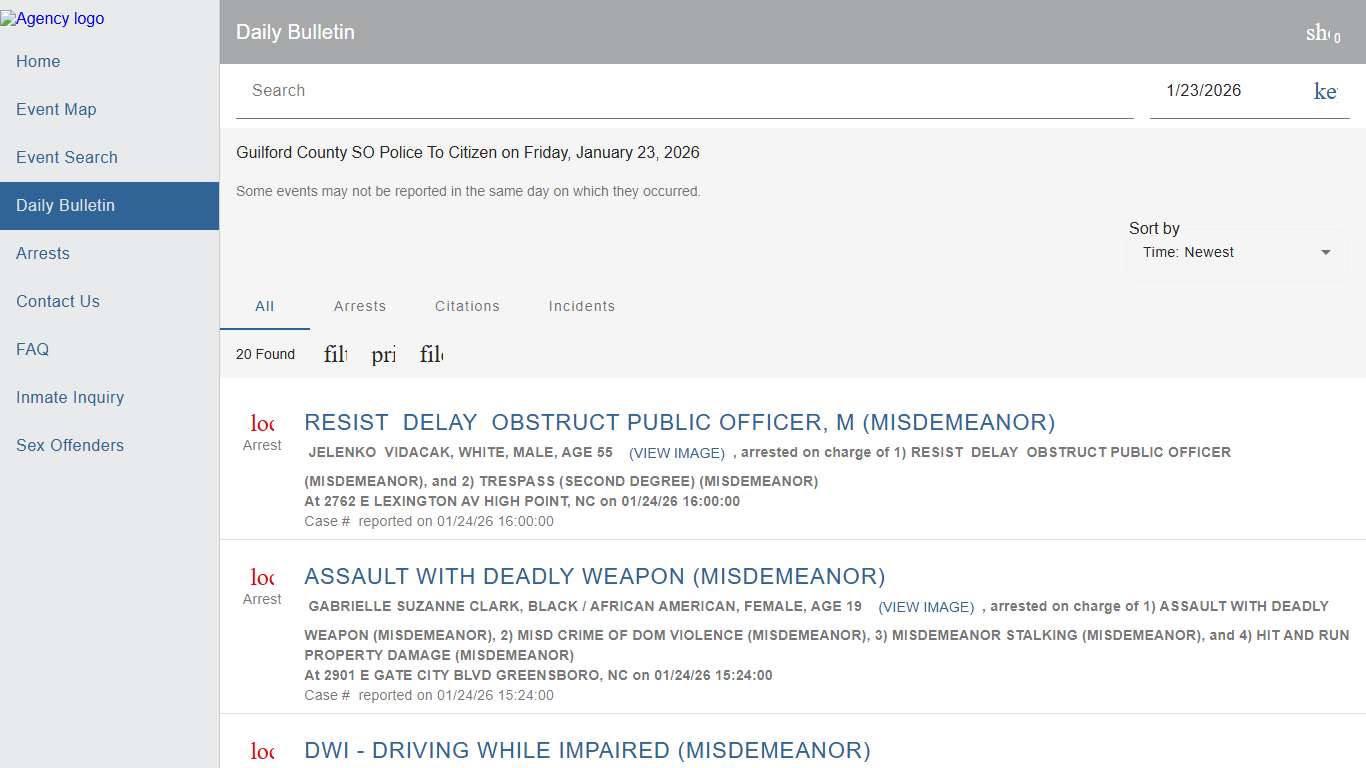The width and height of the screenshot is (1366, 768).
Task: Go to Event Map in the sidebar
Action: point(56,109)
